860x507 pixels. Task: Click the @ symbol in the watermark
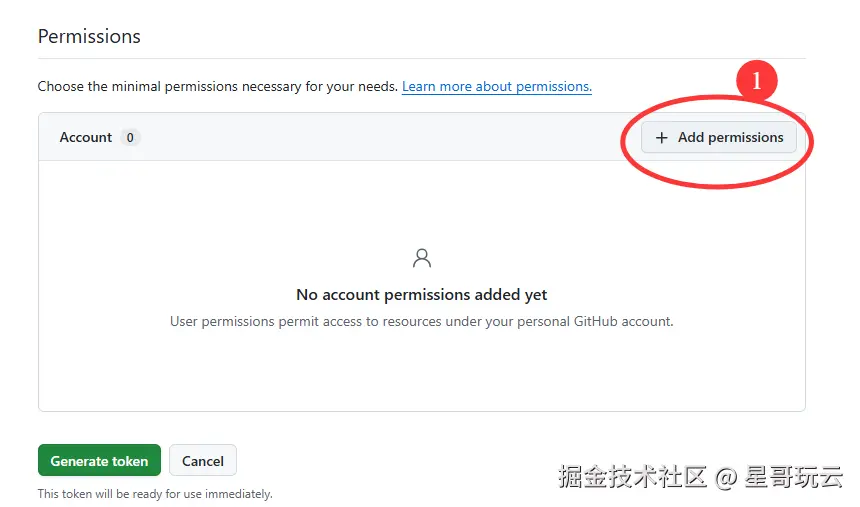tap(726, 477)
